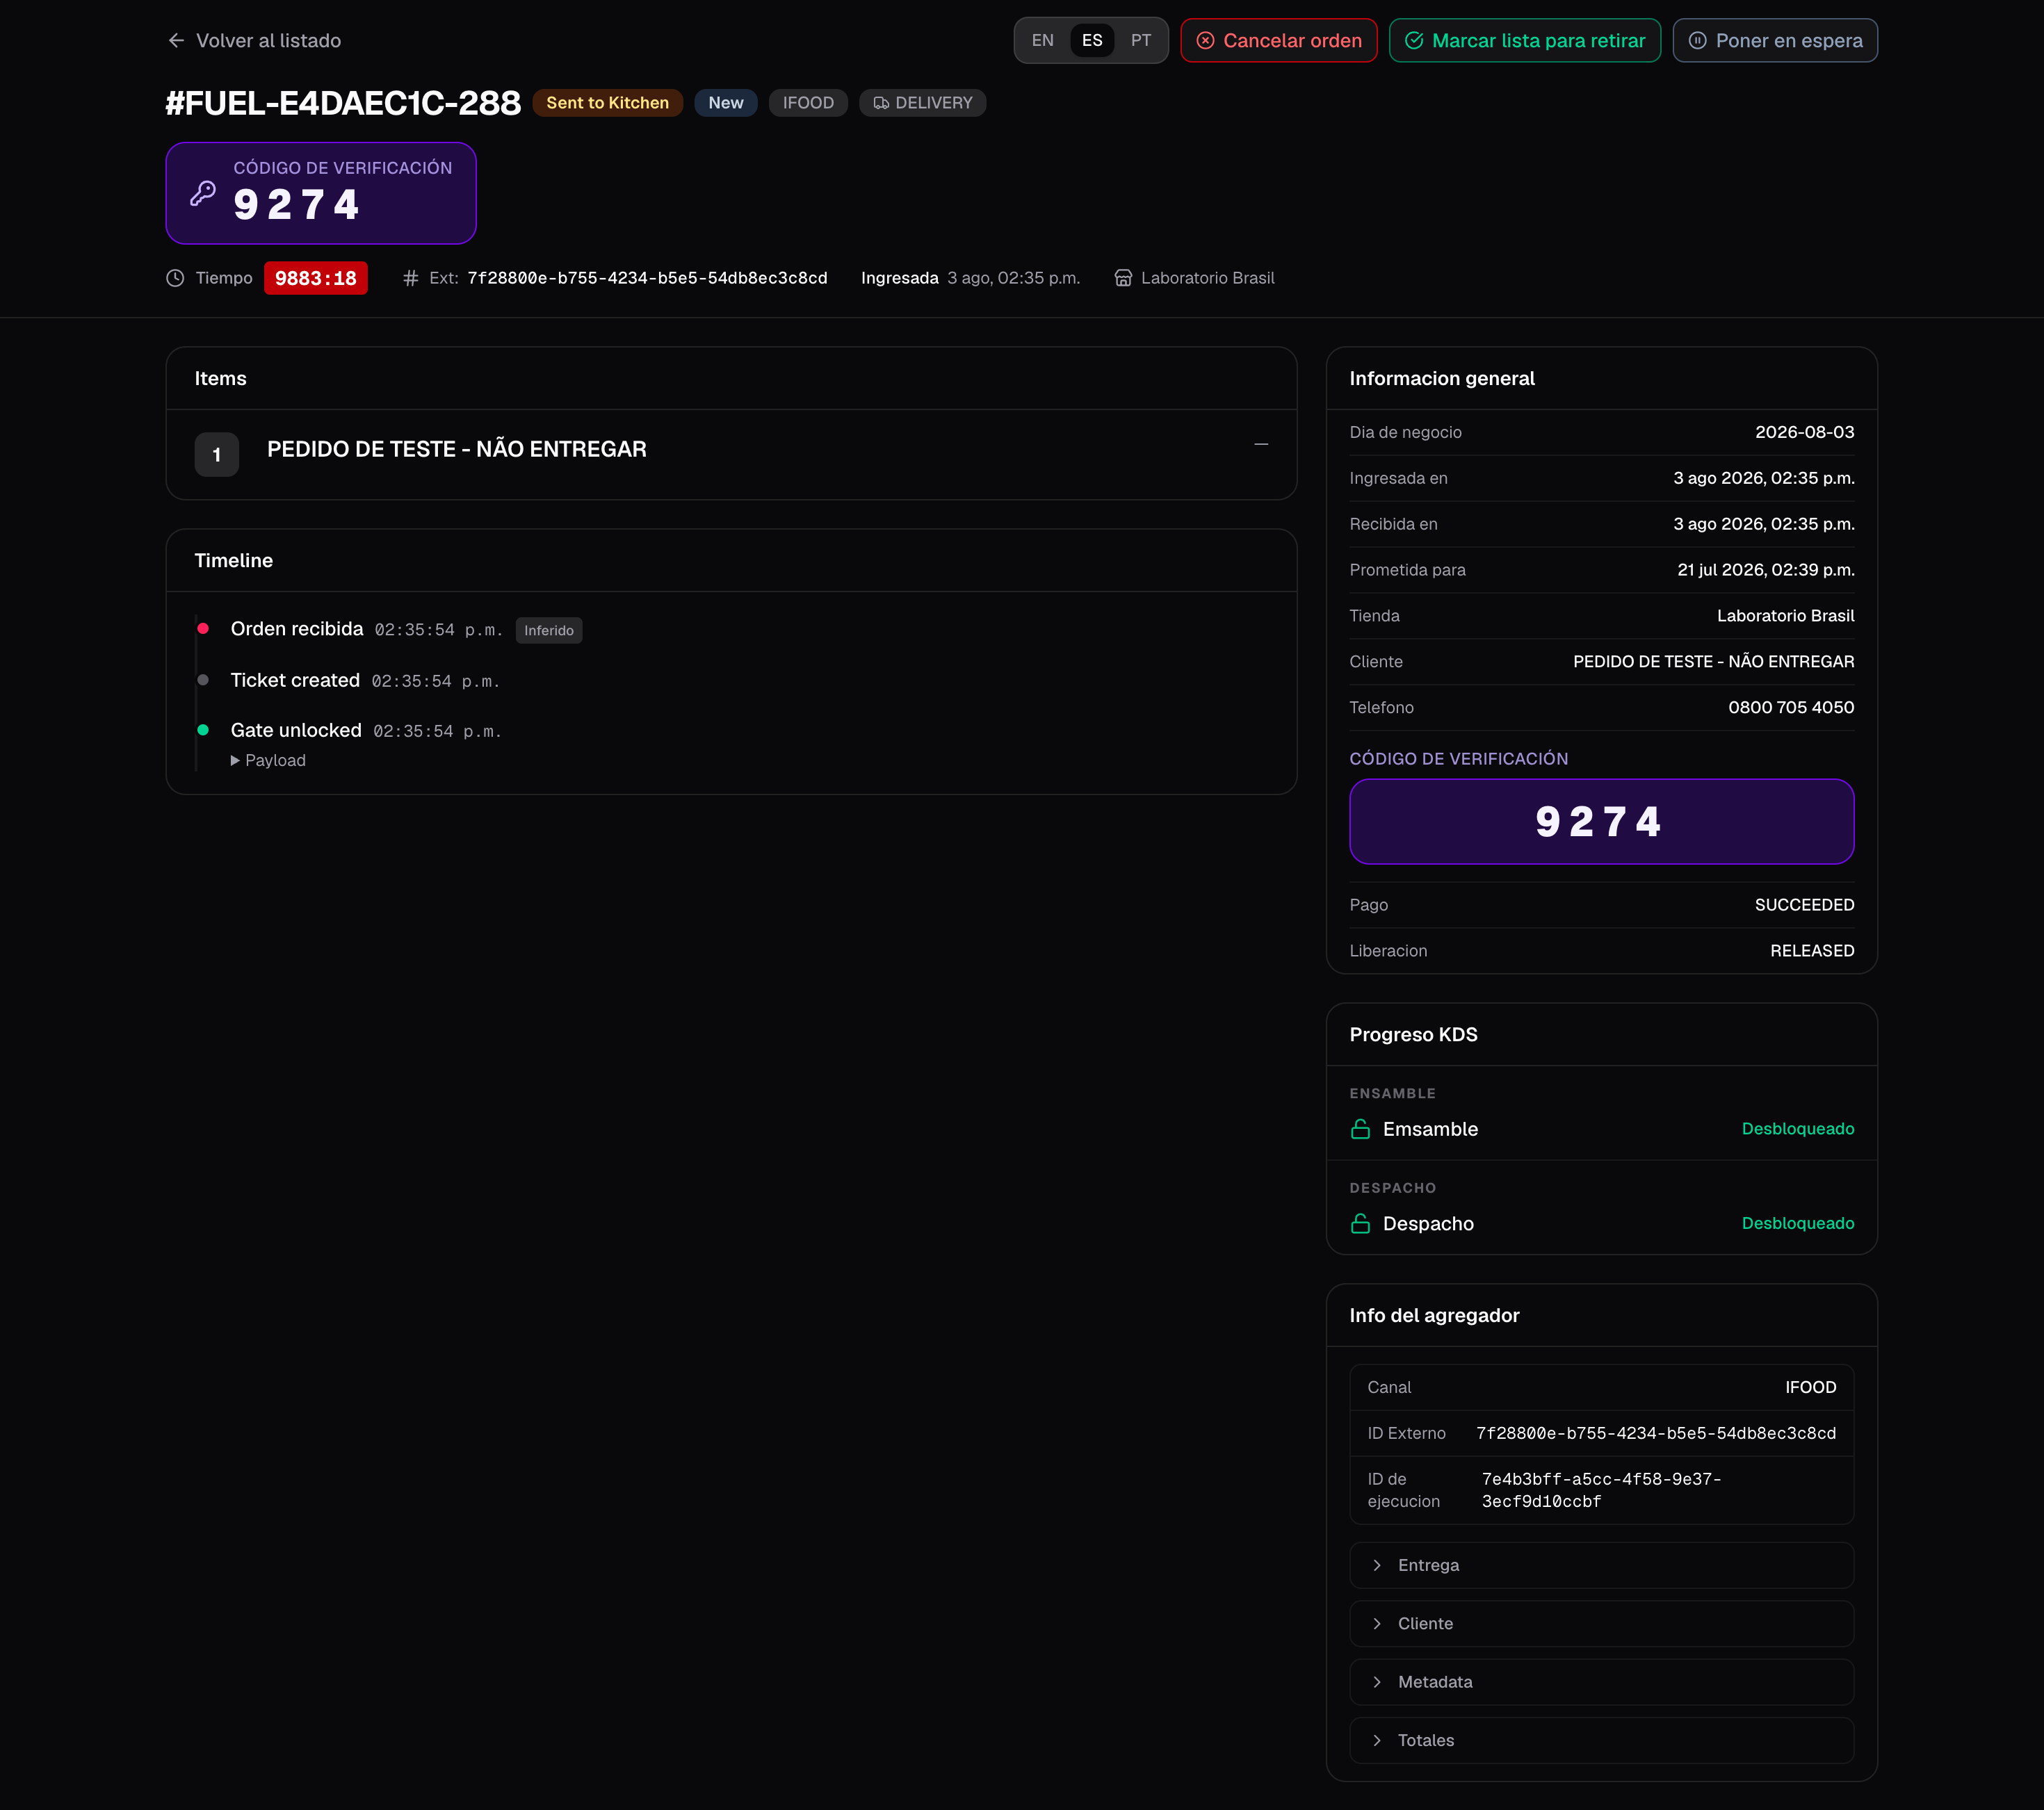Switch language to EN

tap(1042, 41)
